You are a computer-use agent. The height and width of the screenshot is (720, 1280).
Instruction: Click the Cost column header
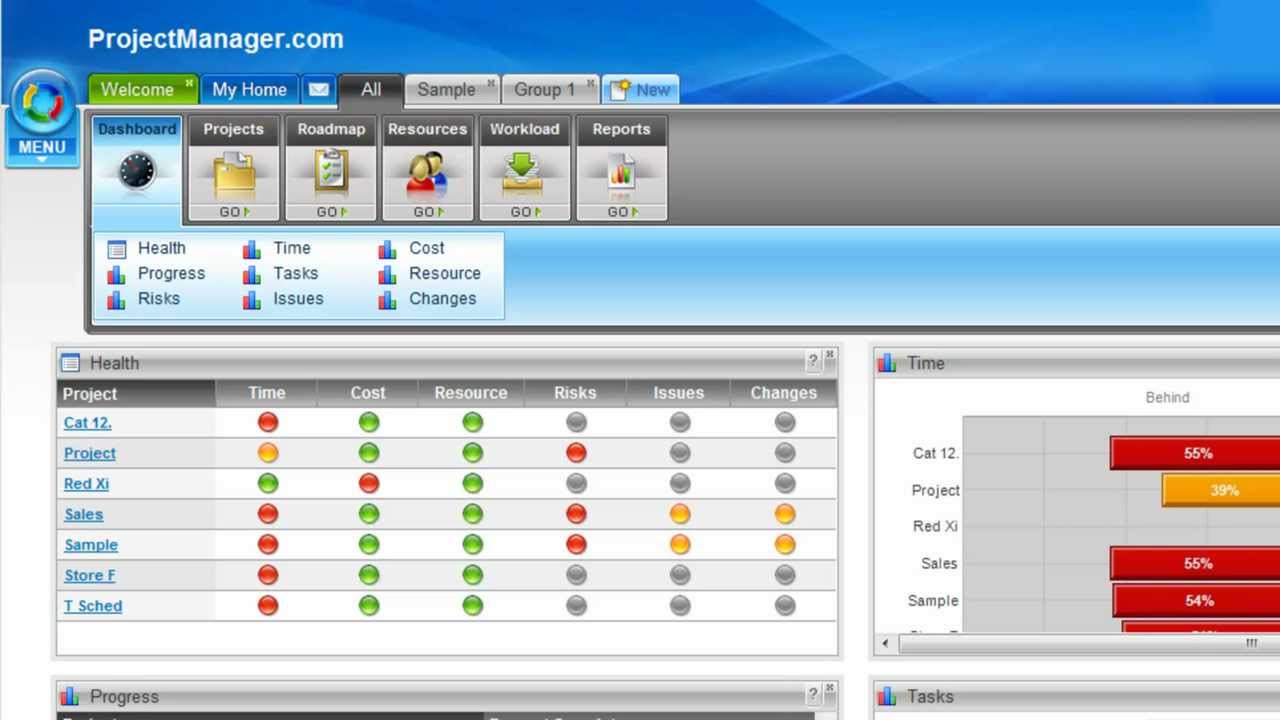click(x=368, y=393)
